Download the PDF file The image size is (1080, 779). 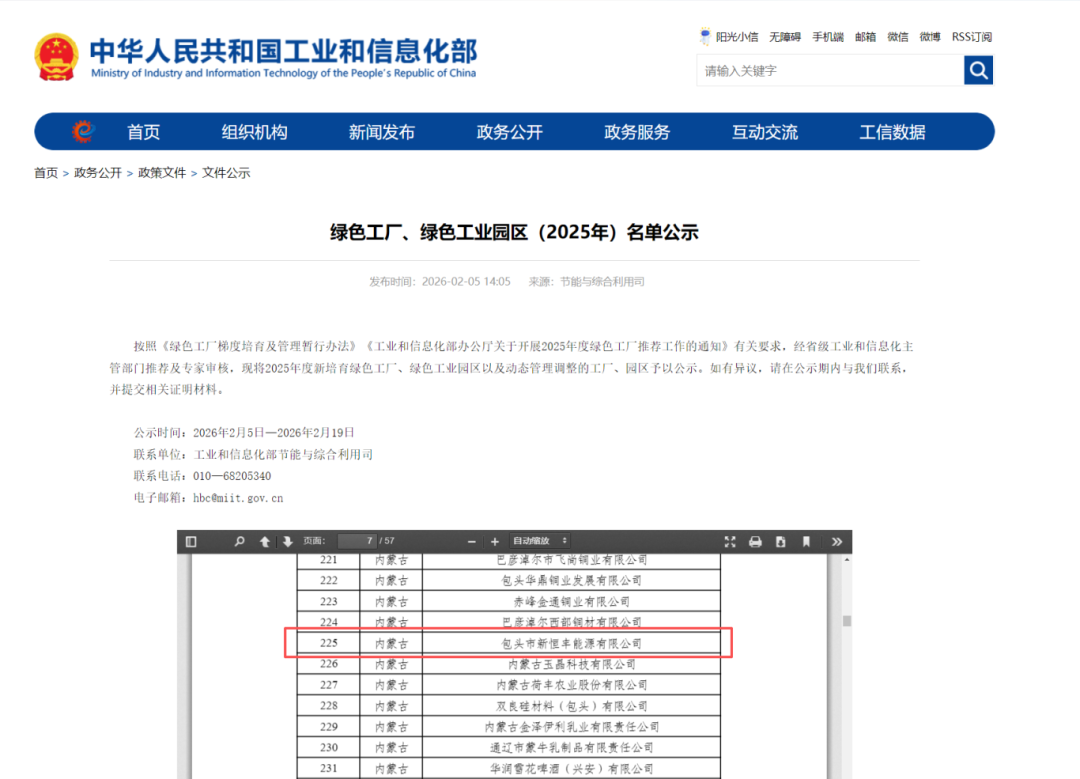pos(780,542)
